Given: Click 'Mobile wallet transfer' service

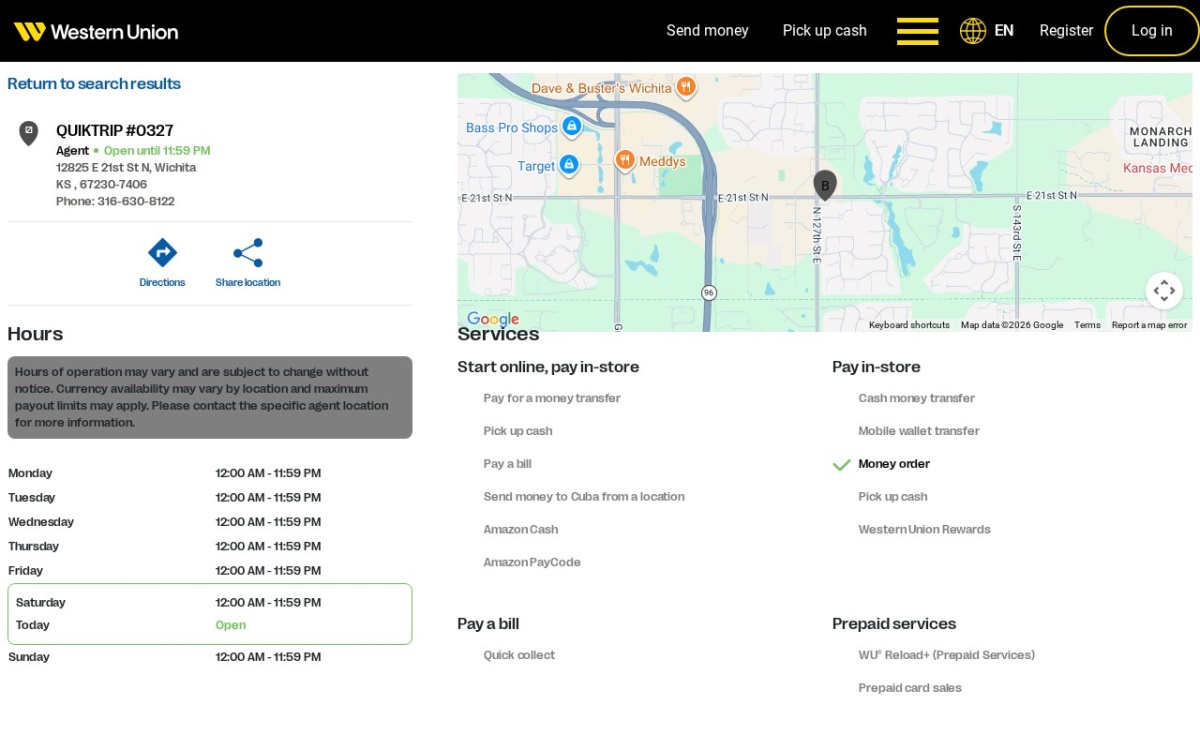Looking at the screenshot, I should (x=919, y=431).
